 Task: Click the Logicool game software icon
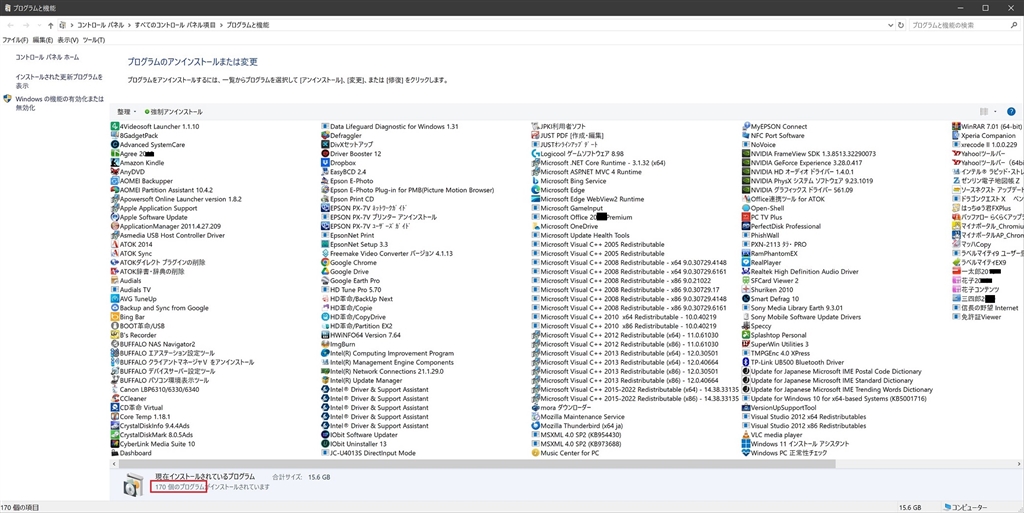pyautogui.click(x=536, y=154)
